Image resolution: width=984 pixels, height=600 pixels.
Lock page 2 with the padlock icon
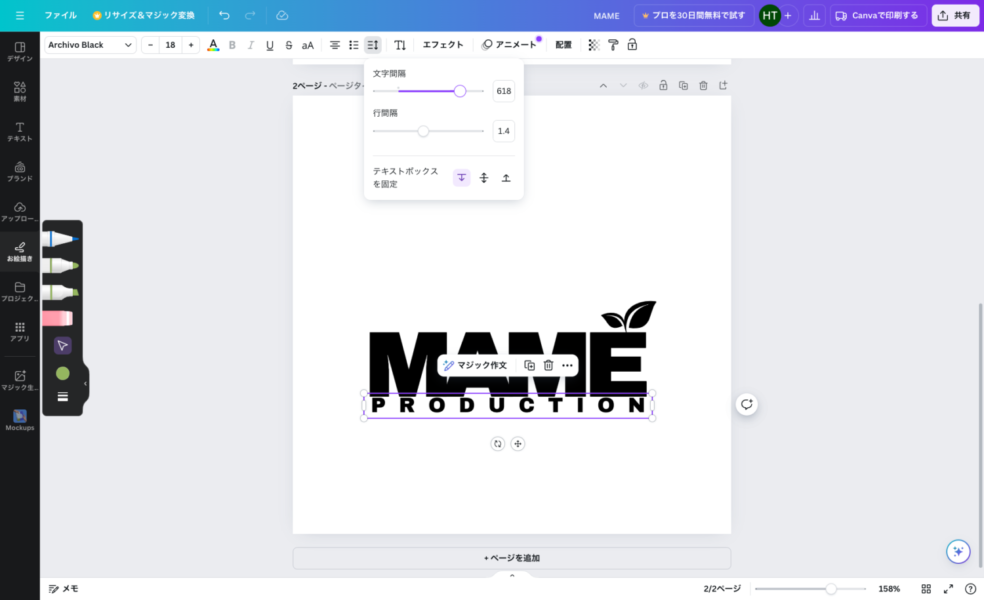coord(663,85)
